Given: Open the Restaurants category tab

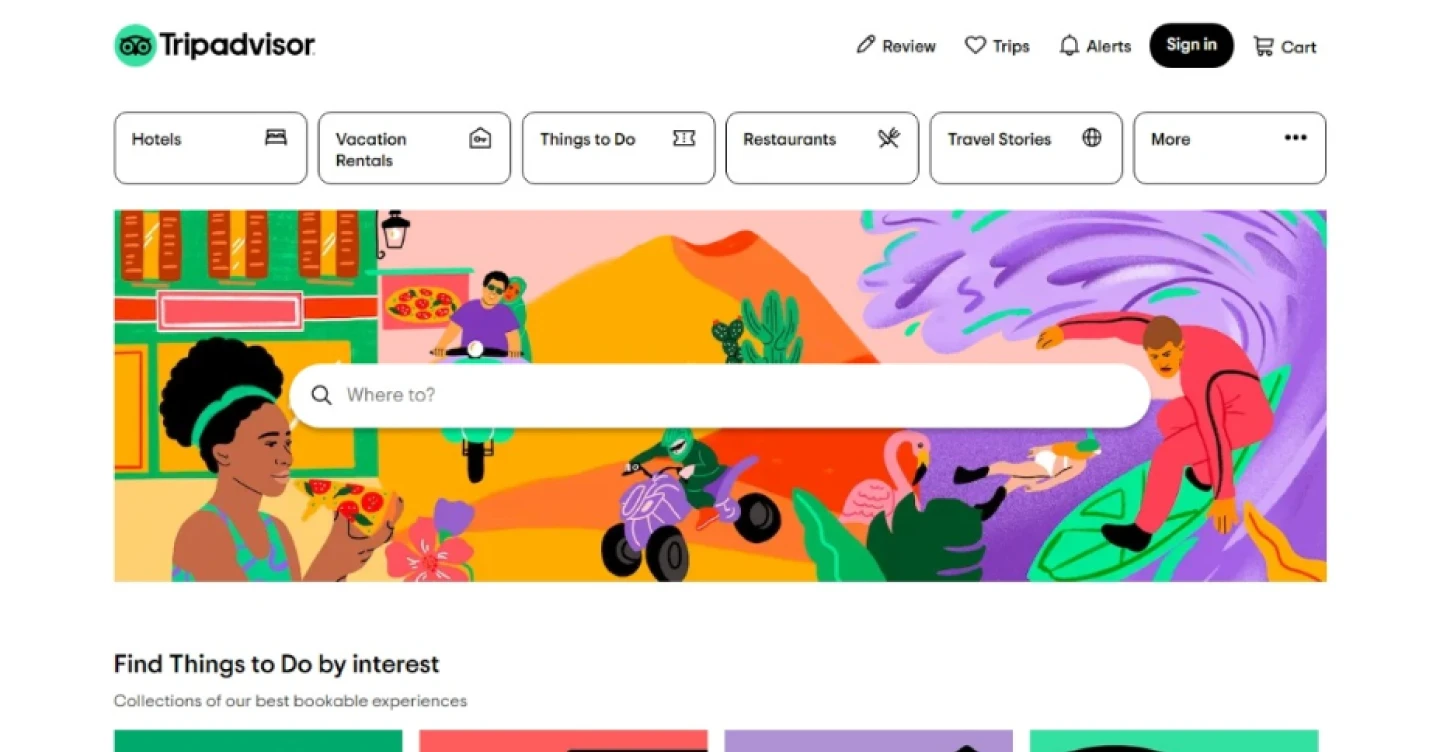Looking at the screenshot, I should tap(822, 148).
